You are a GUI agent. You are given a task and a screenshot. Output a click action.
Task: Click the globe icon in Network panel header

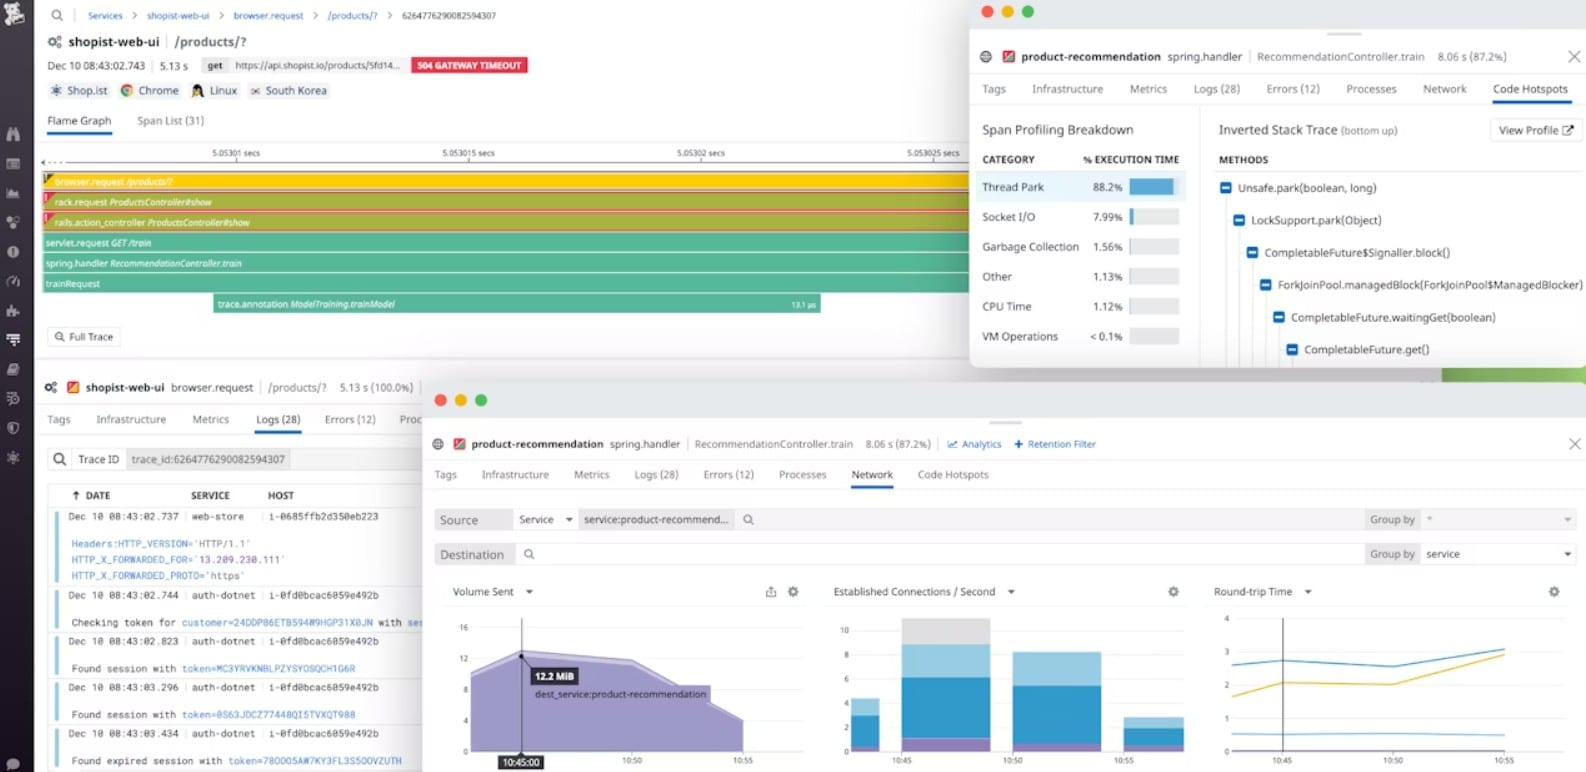(x=438, y=444)
